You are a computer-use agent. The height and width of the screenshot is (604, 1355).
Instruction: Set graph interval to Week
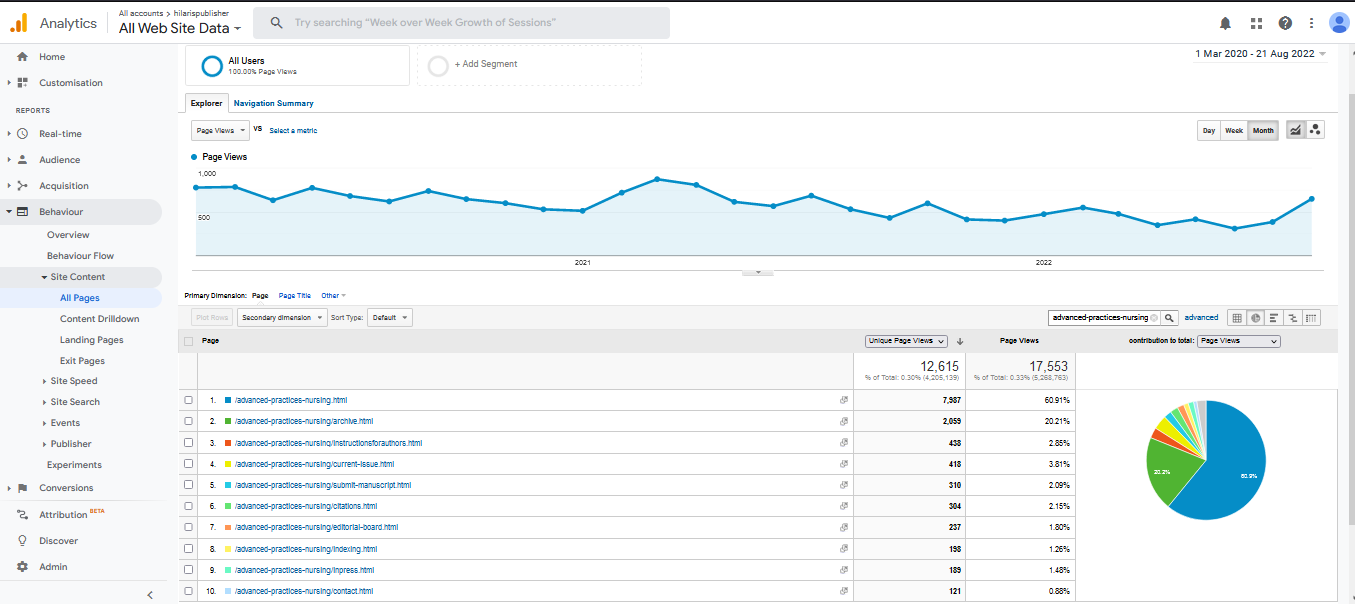click(1234, 131)
